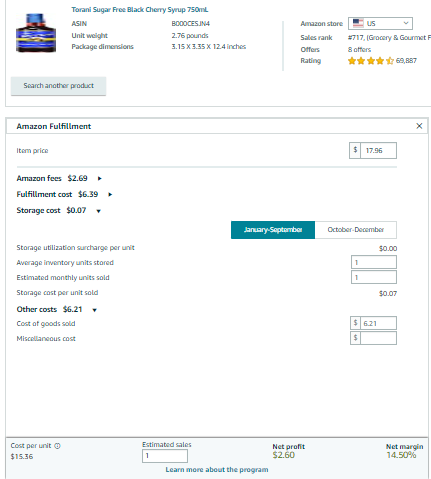Image resolution: width=431 pixels, height=479 pixels.
Task: Close the Amazon Fulfillment panel
Action: click(x=419, y=126)
